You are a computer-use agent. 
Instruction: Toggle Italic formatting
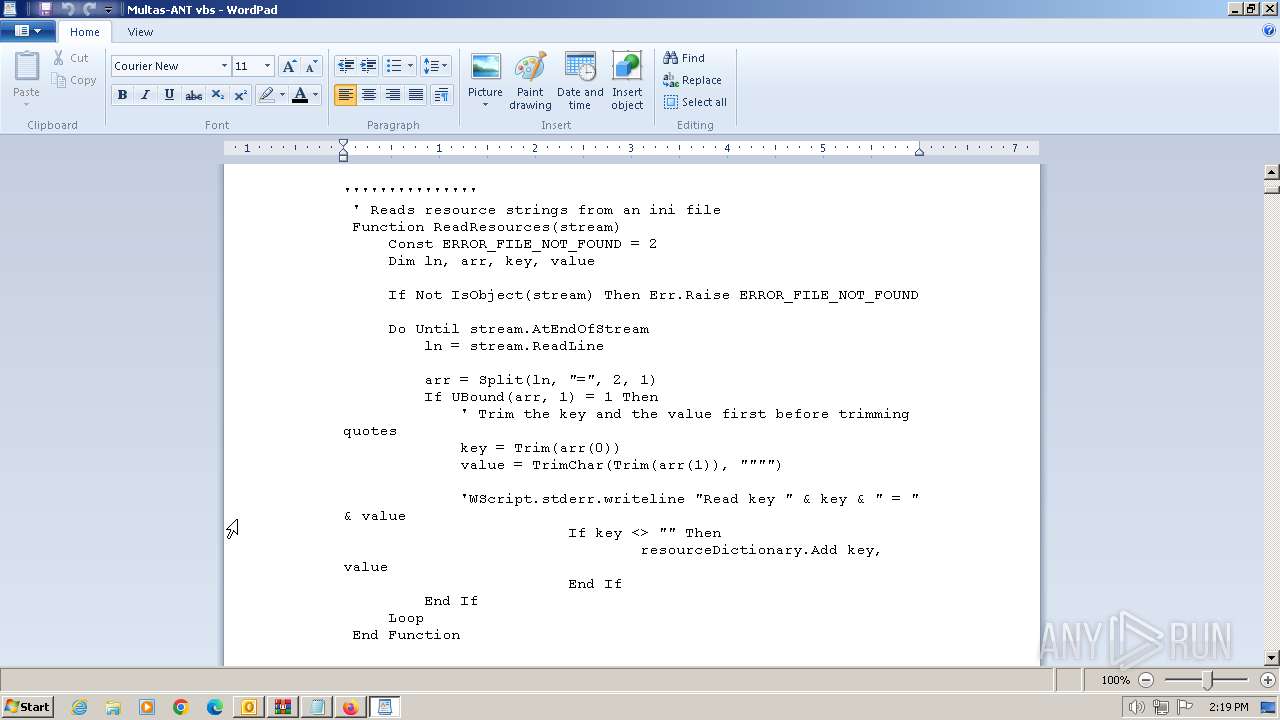point(145,95)
